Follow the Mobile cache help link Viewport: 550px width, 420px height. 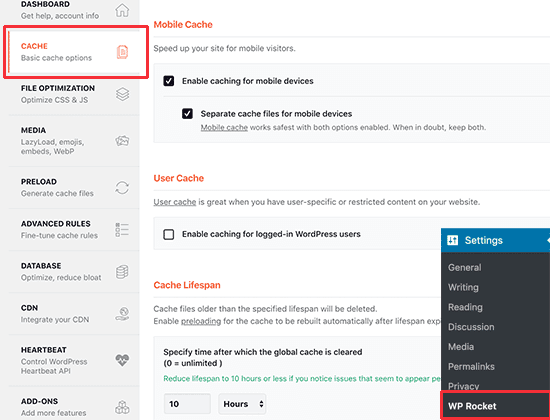[224, 127]
